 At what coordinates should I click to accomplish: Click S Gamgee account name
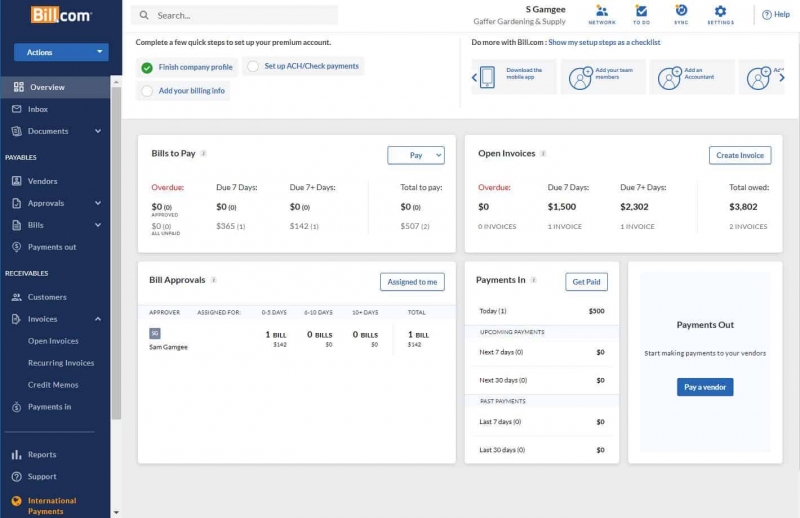pyautogui.click(x=545, y=9)
